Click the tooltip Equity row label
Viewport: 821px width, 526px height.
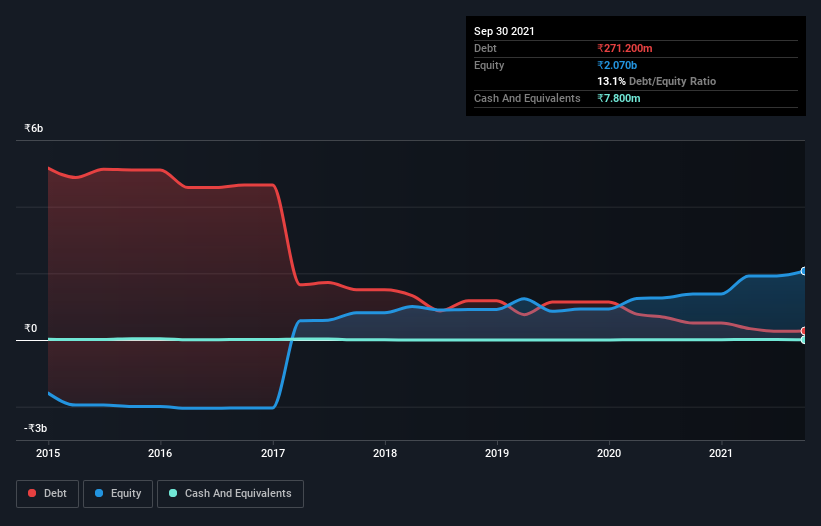(489, 65)
